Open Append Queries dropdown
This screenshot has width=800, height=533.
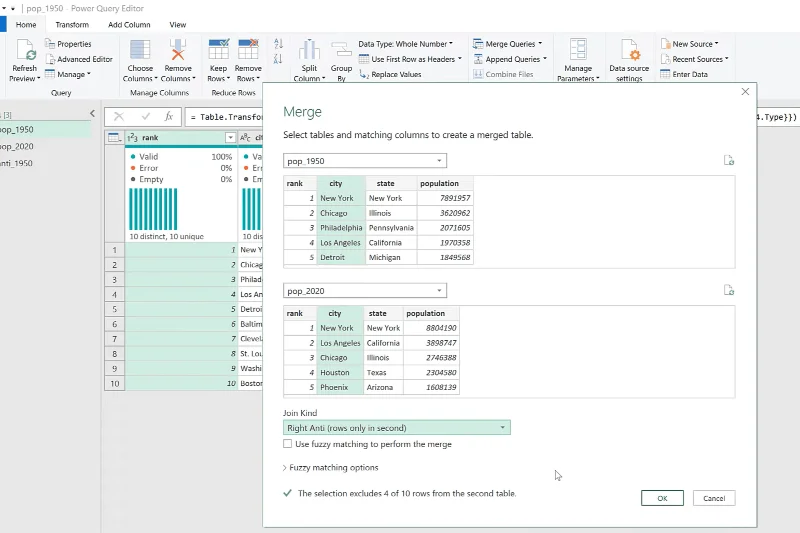click(510, 59)
